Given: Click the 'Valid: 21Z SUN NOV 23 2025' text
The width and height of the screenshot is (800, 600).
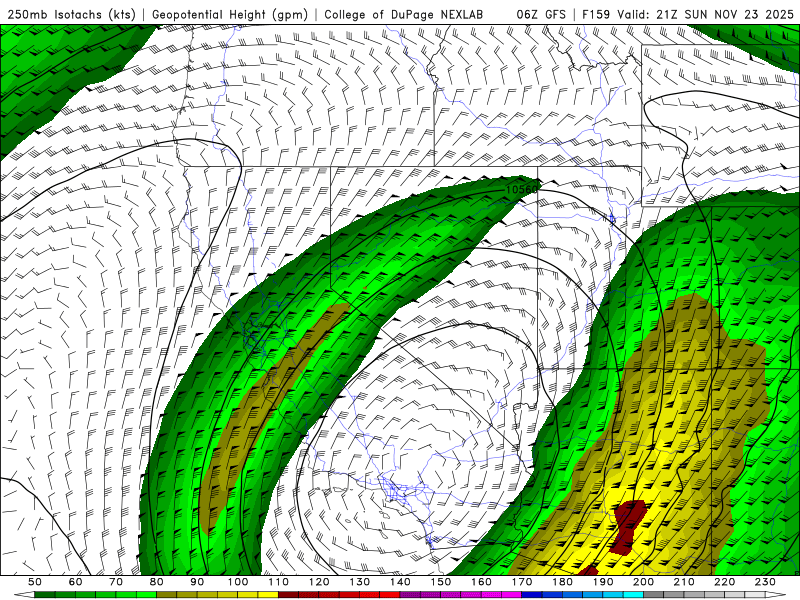Looking at the screenshot, I should (x=705, y=14).
